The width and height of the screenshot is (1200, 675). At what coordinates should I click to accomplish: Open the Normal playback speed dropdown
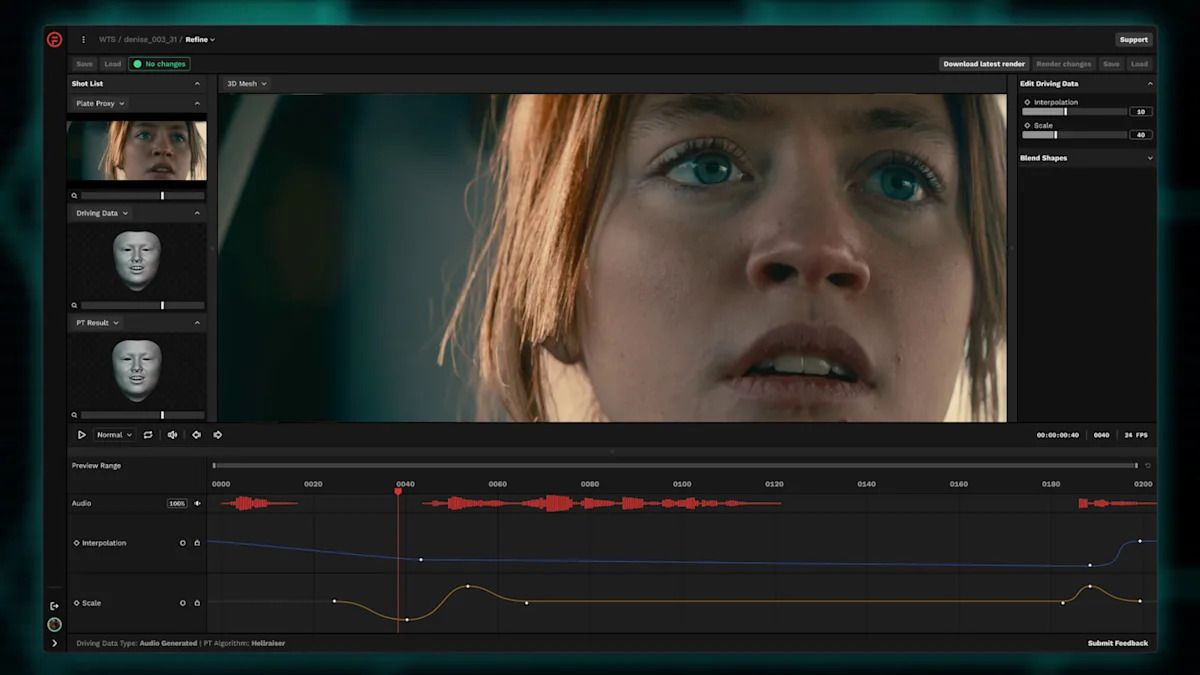tap(113, 434)
